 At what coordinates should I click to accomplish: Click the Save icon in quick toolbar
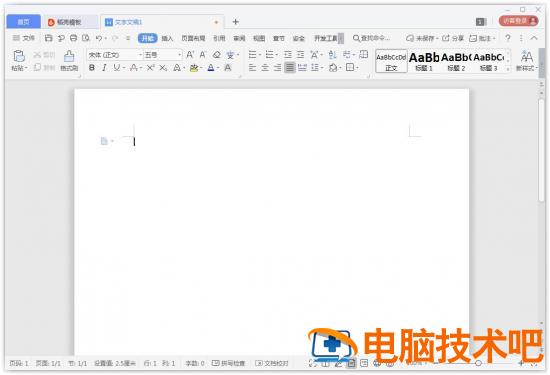tap(48, 38)
